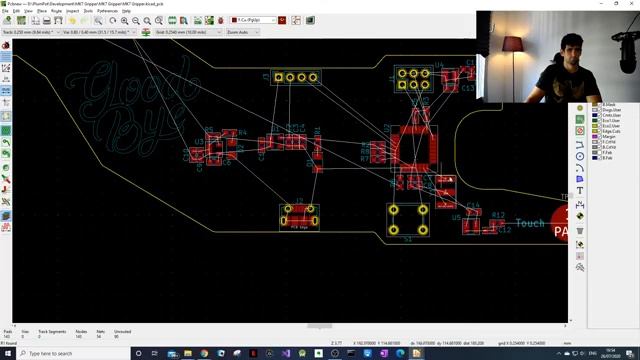Viewport: 640px width, 360px height.
Task: Select the Measure Distance tool
Action: click(580, 267)
